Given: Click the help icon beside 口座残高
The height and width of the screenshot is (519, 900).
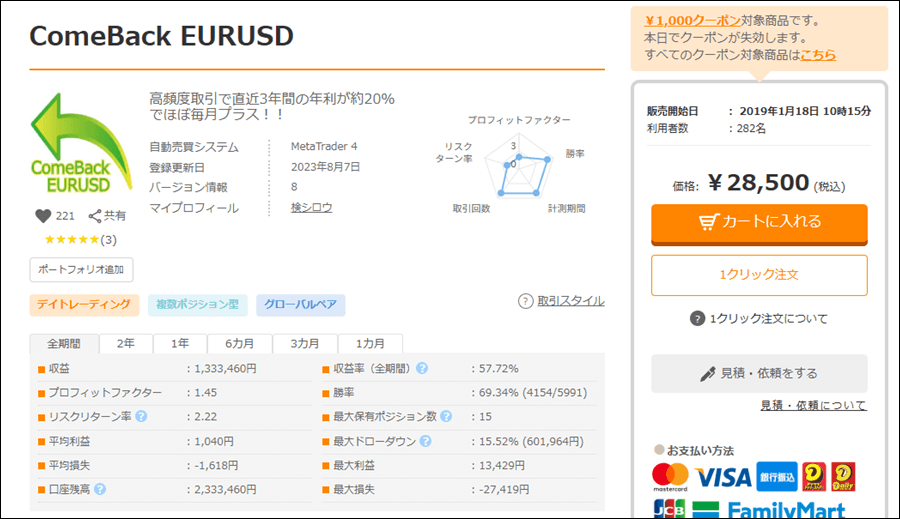Looking at the screenshot, I should coord(100,489).
